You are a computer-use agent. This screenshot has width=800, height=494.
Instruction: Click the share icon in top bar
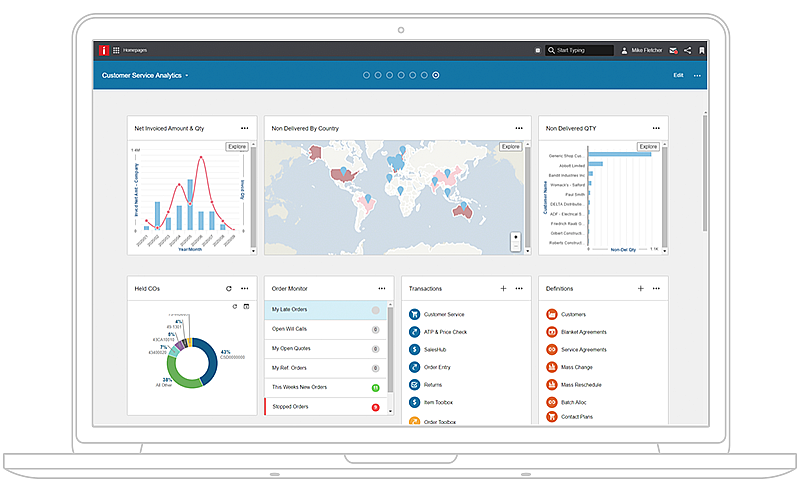click(x=687, y=50)
